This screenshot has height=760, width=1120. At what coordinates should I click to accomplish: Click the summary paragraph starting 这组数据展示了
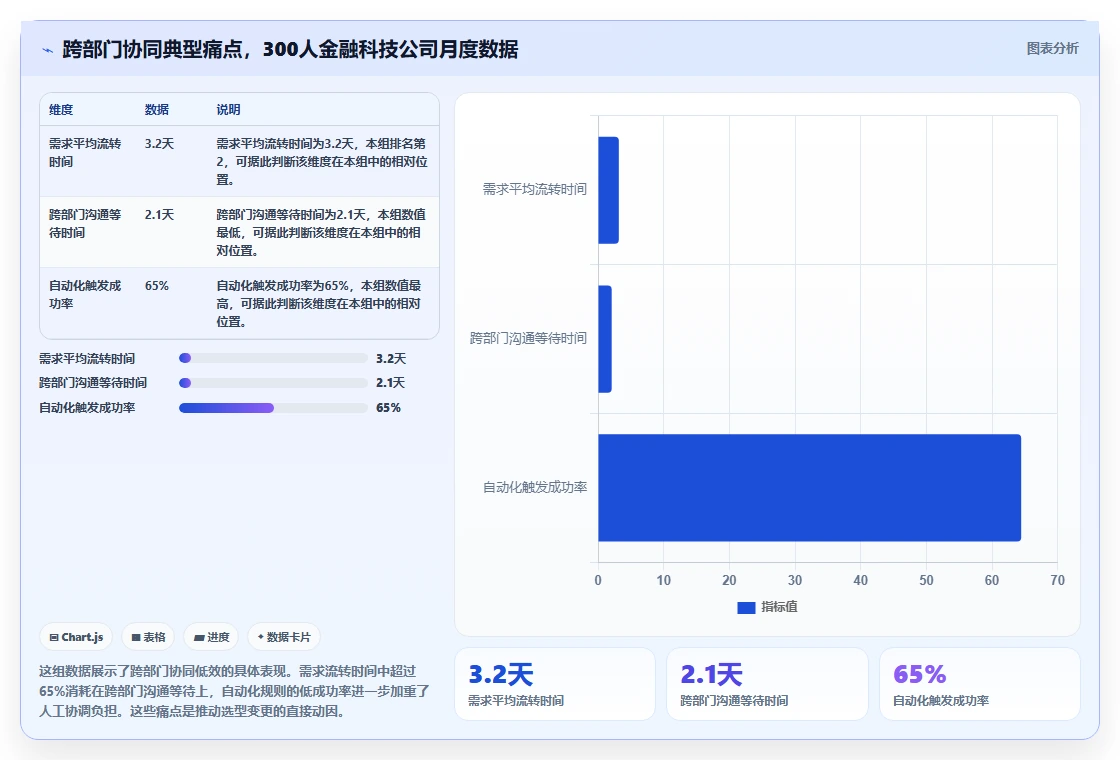click(234, 691)
